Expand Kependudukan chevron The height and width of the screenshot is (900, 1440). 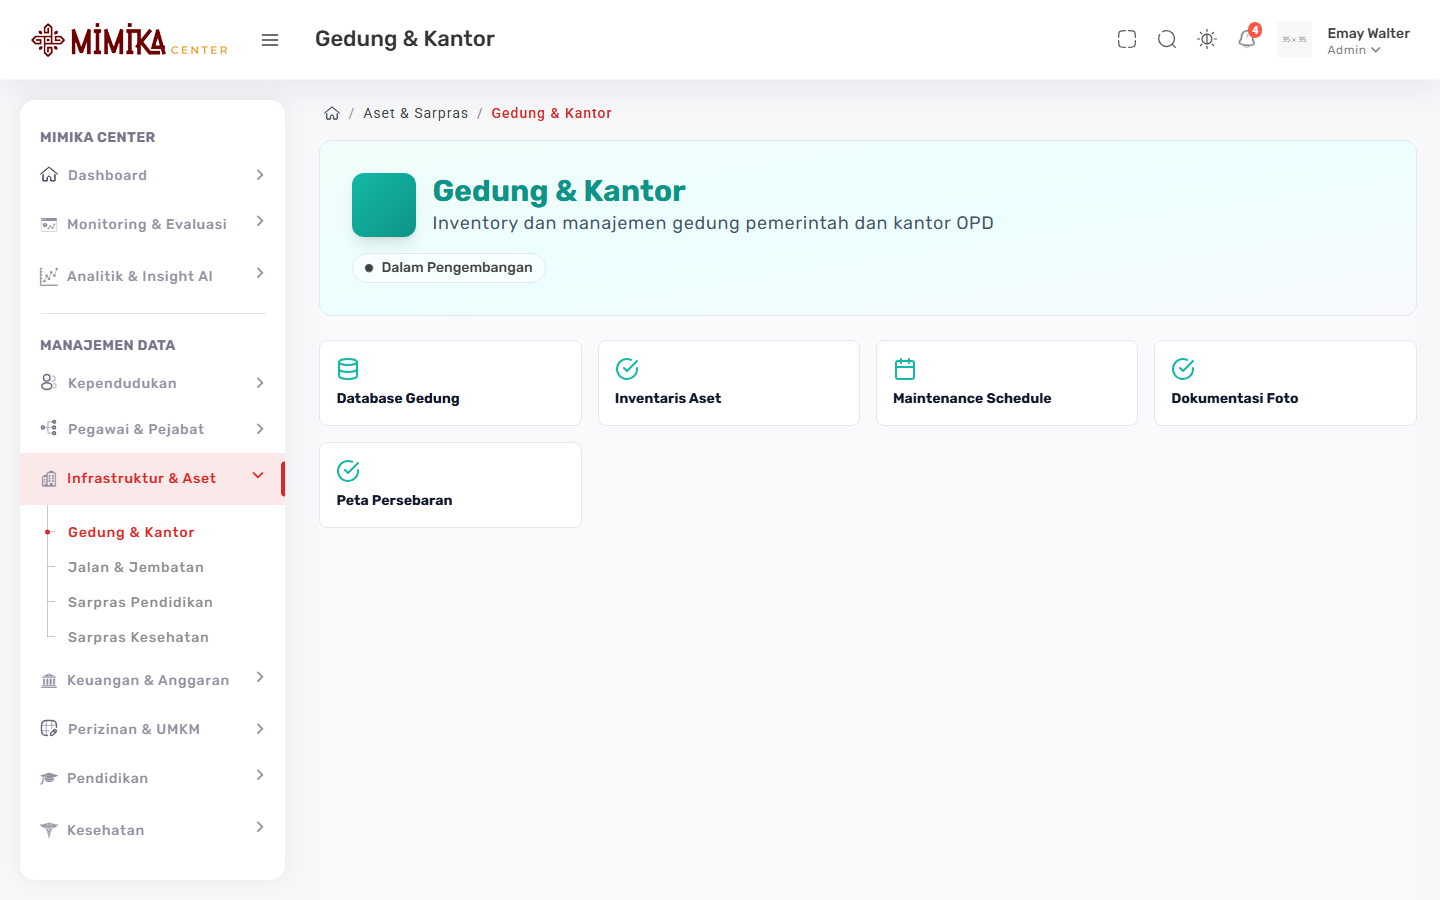260,383
